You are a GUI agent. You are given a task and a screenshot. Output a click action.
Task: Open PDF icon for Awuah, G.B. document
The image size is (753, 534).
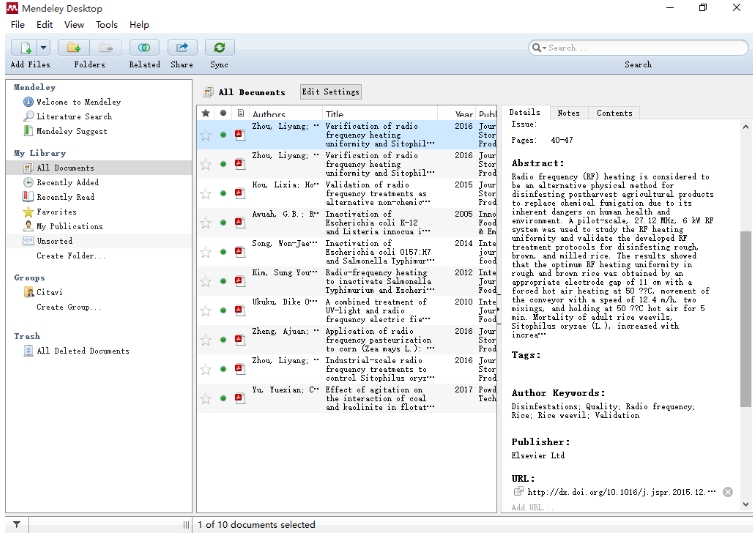click(240, 222)
